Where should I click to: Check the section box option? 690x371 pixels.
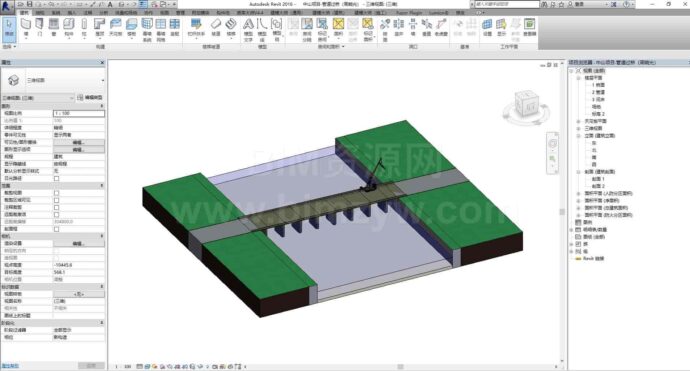(56, 229)
